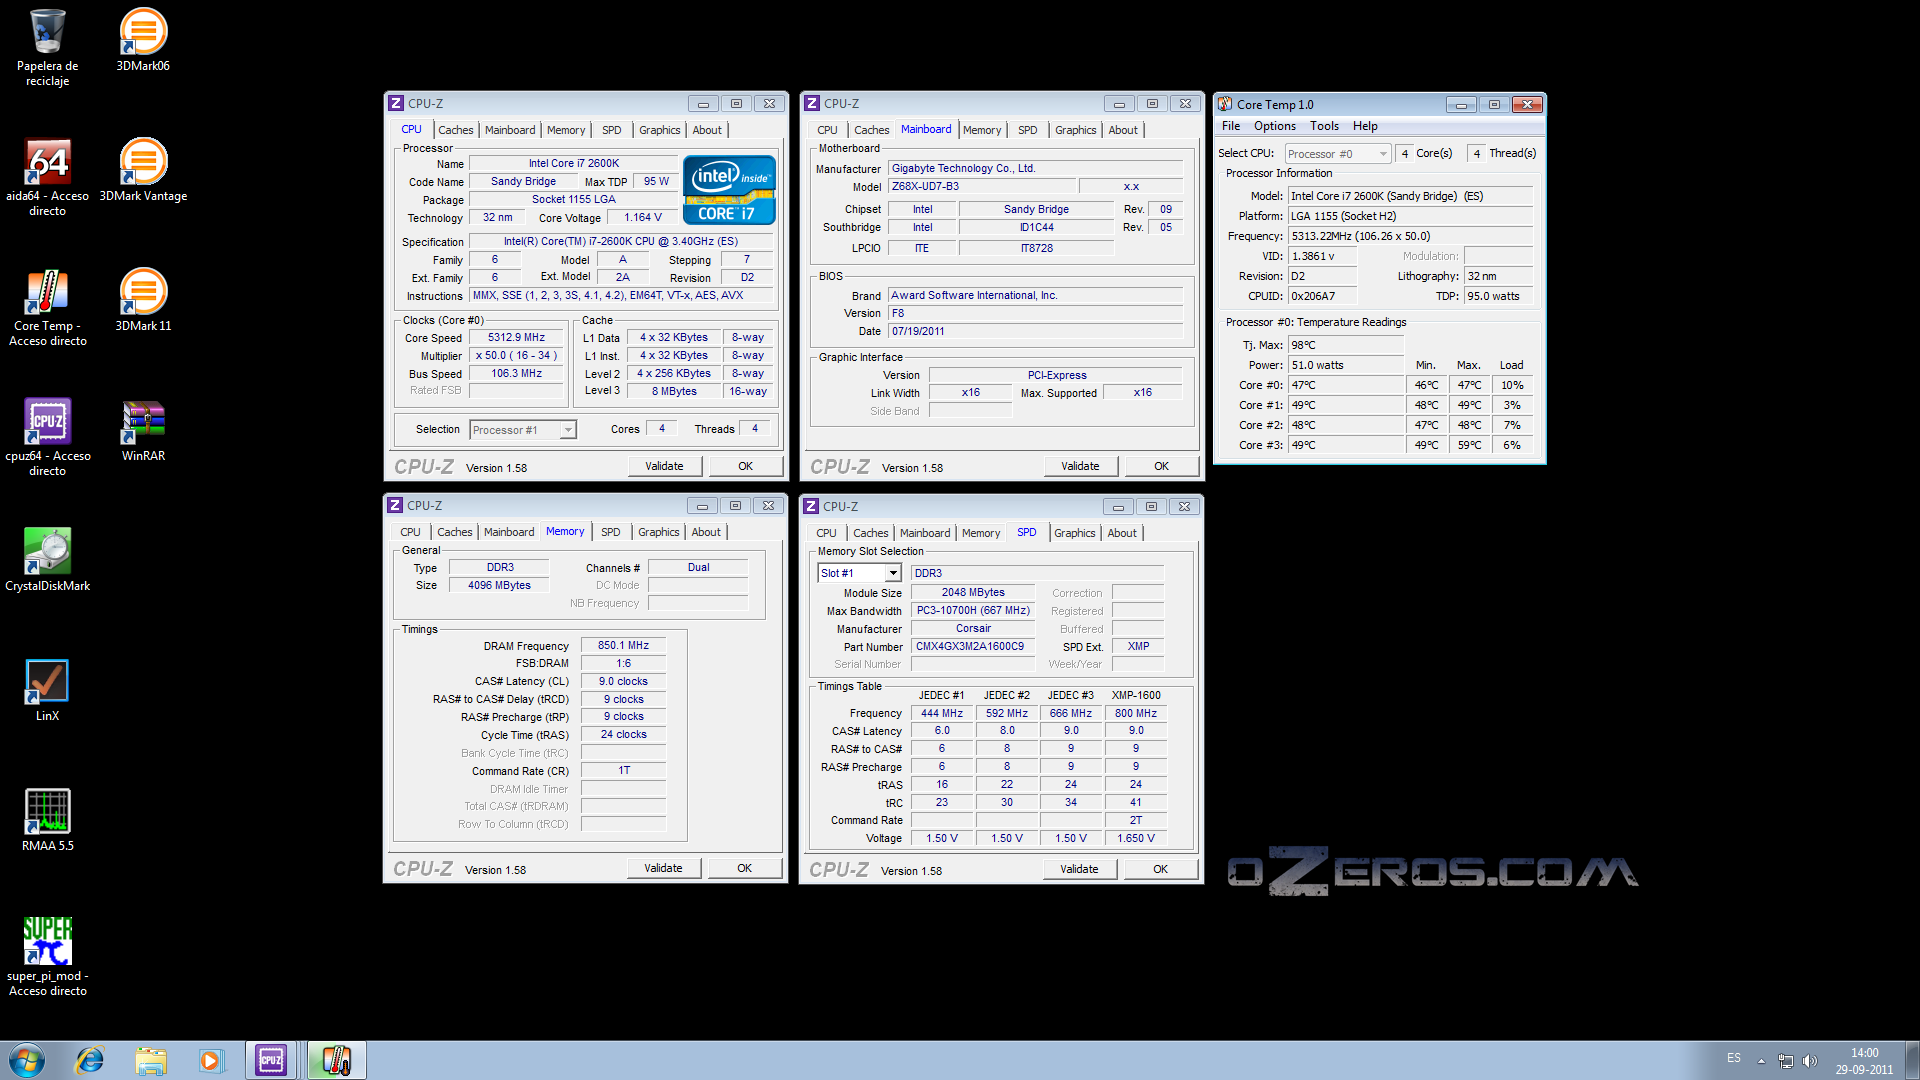Click the XMP SPD Ext. value
Image resolution: width=1920 pixels, height=1080 pixels.
[1138, 647]
